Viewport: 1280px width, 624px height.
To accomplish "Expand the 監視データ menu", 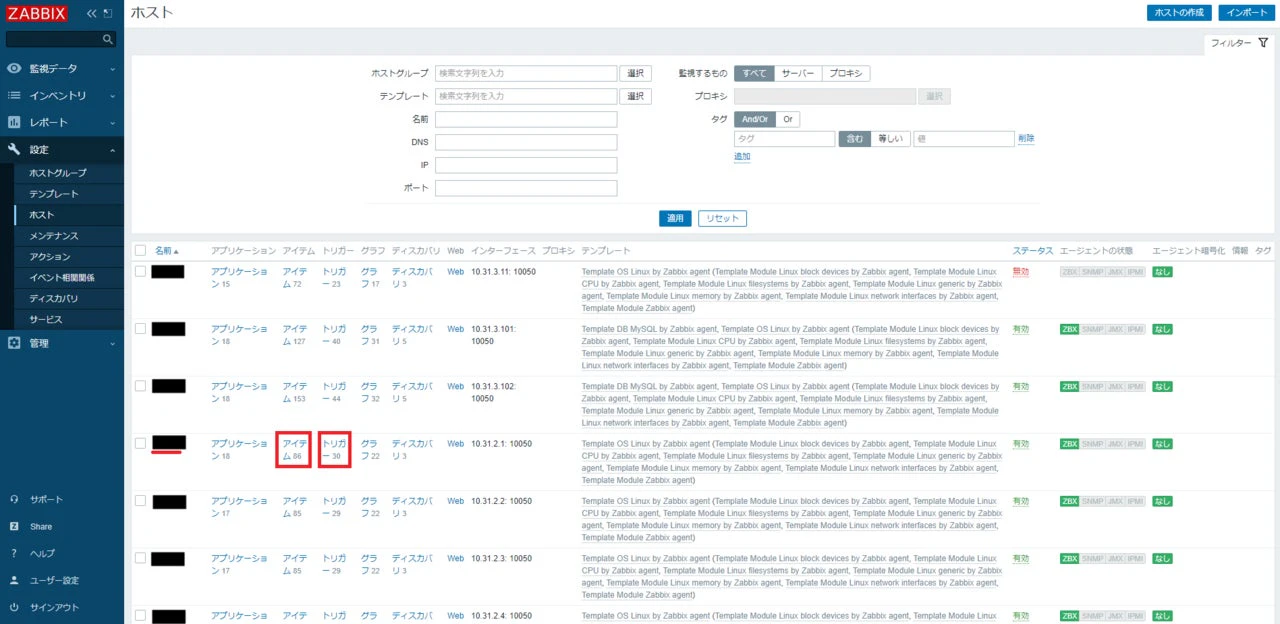I will tap(62, 69).
